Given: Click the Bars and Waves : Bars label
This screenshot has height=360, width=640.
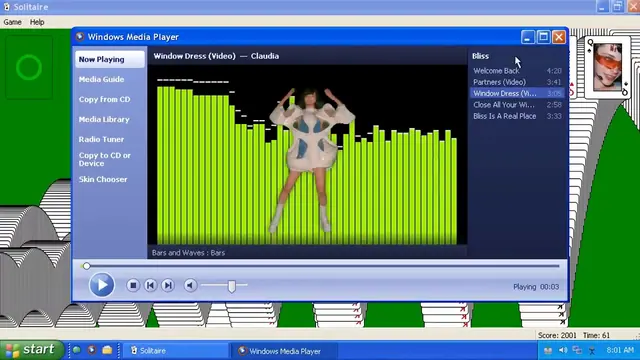Looking at the screenshot, I should (188, 253).
